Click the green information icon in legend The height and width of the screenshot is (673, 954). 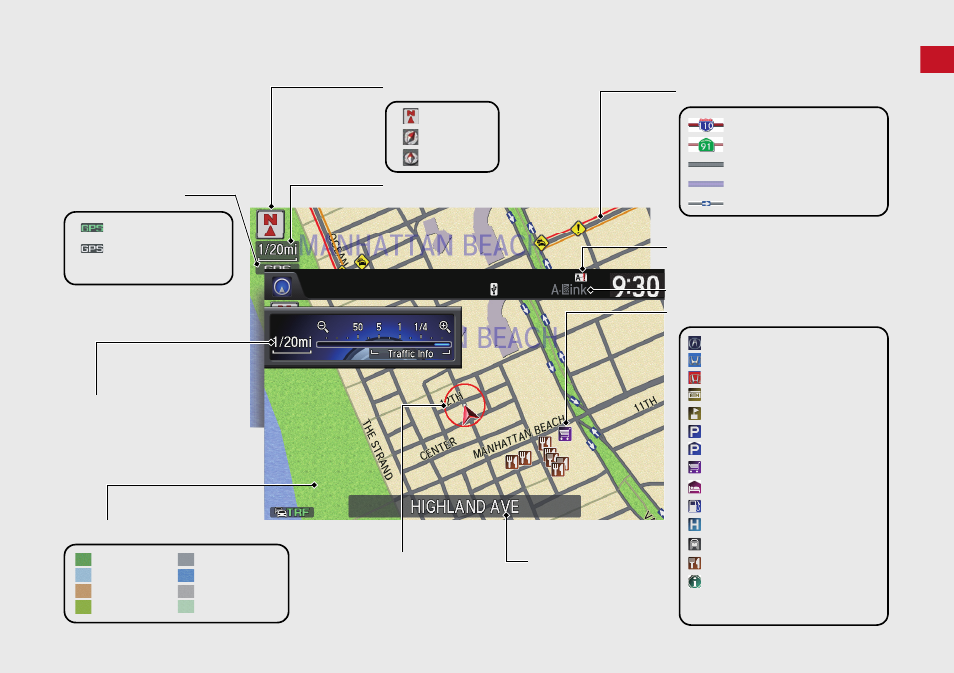point(694,582)
